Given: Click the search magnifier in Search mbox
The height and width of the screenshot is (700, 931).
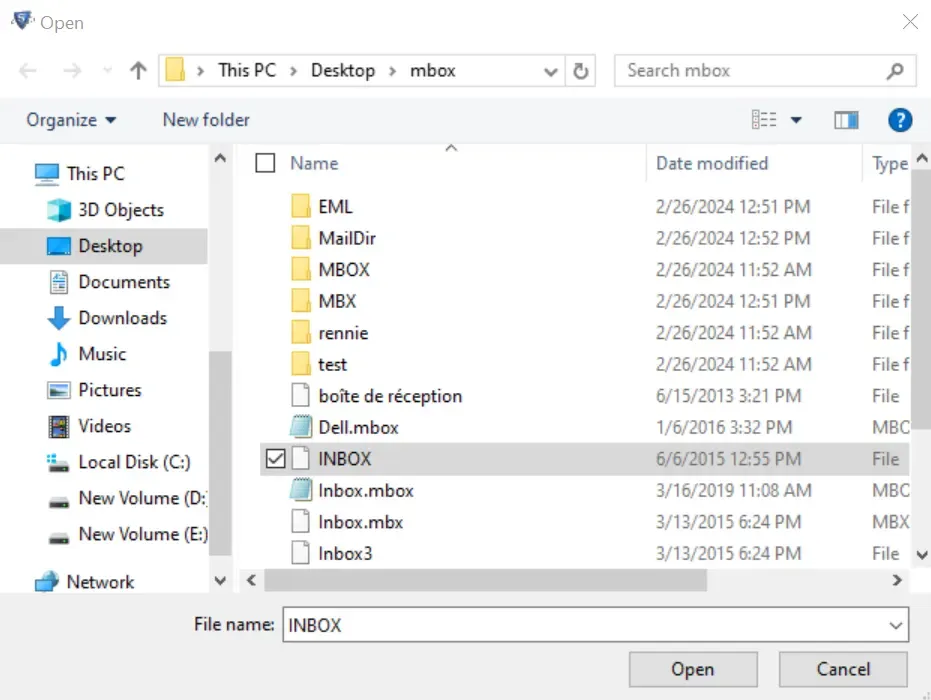Looking at the screenshot, I should pyautogui.click(x=897, y=70).
